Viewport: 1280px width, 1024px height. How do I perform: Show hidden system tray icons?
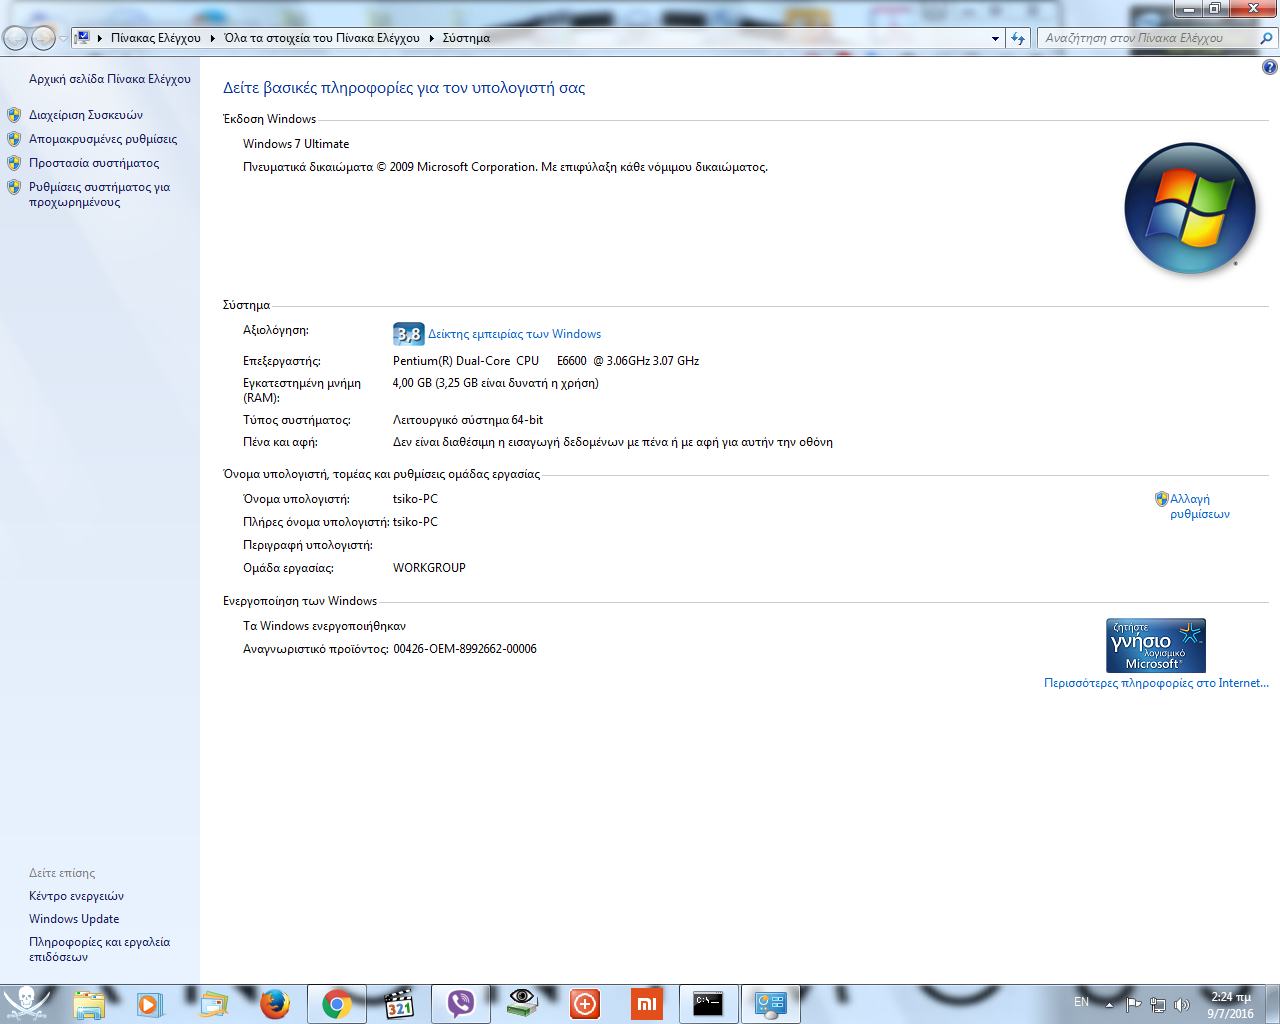coord(1109,1004)
